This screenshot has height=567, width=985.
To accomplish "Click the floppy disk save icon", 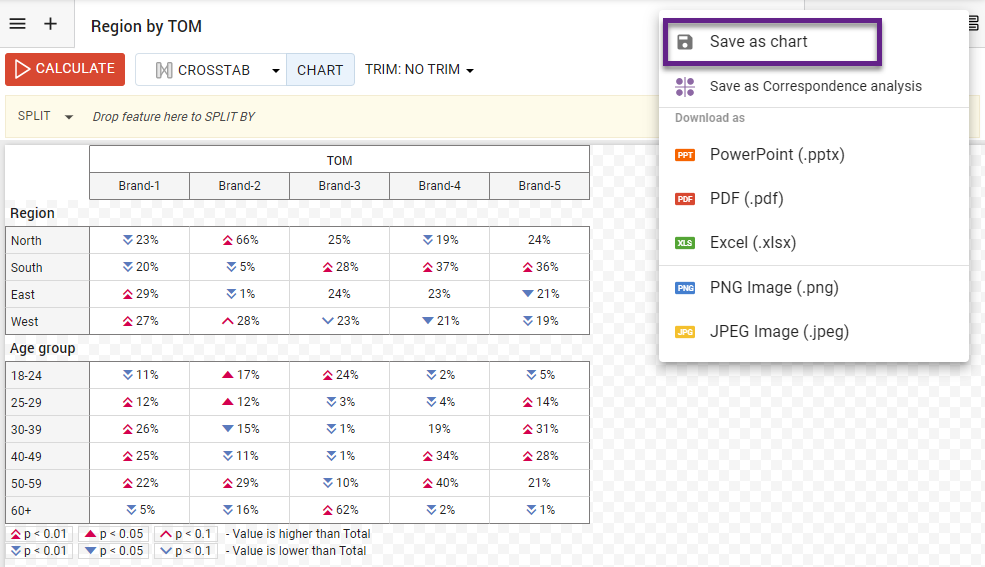I will pyautogui.click(x=685, y=42).
